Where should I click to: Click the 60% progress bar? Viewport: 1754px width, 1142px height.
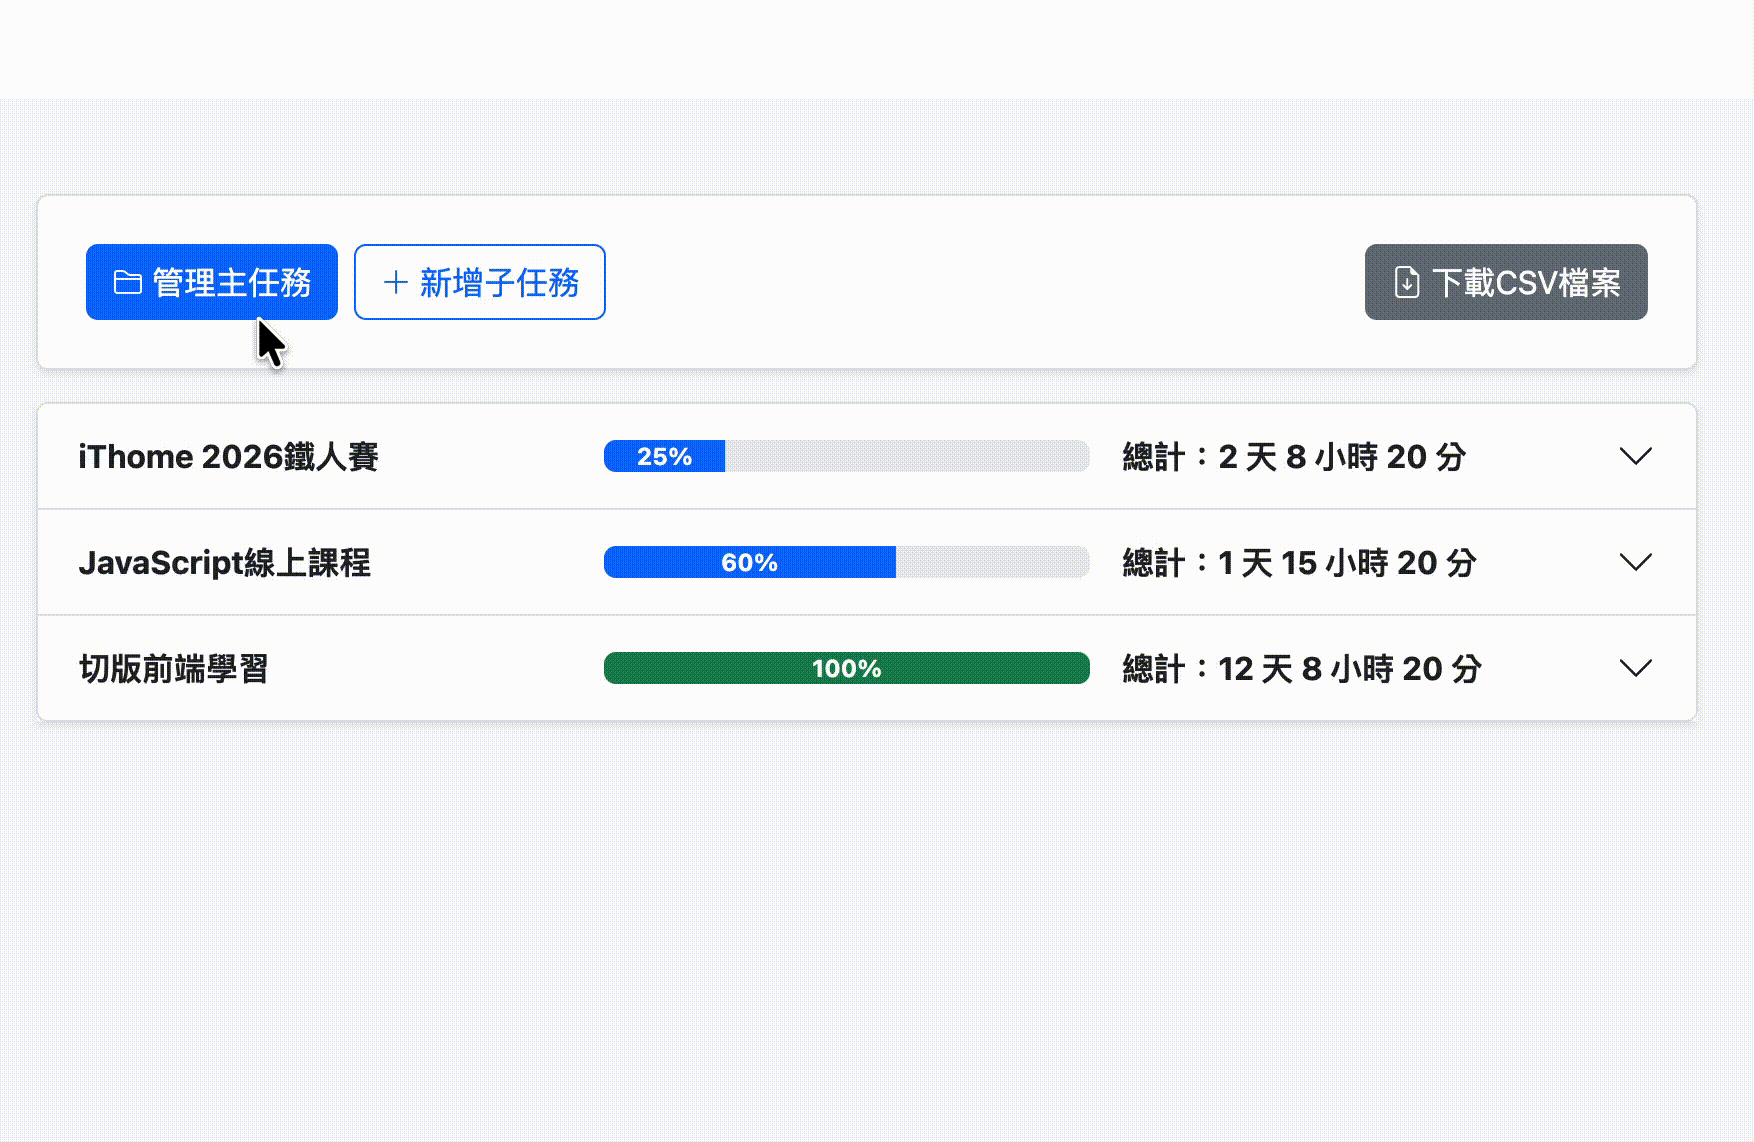[x=847, y=562]
